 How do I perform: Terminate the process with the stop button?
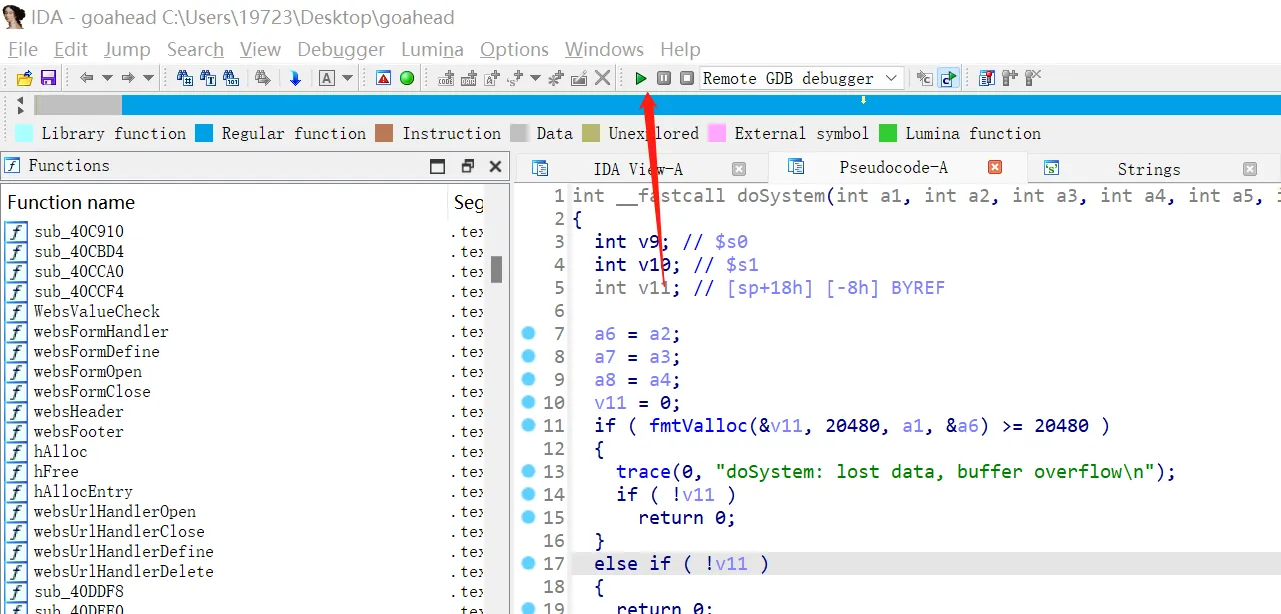[x=687, y=78]
